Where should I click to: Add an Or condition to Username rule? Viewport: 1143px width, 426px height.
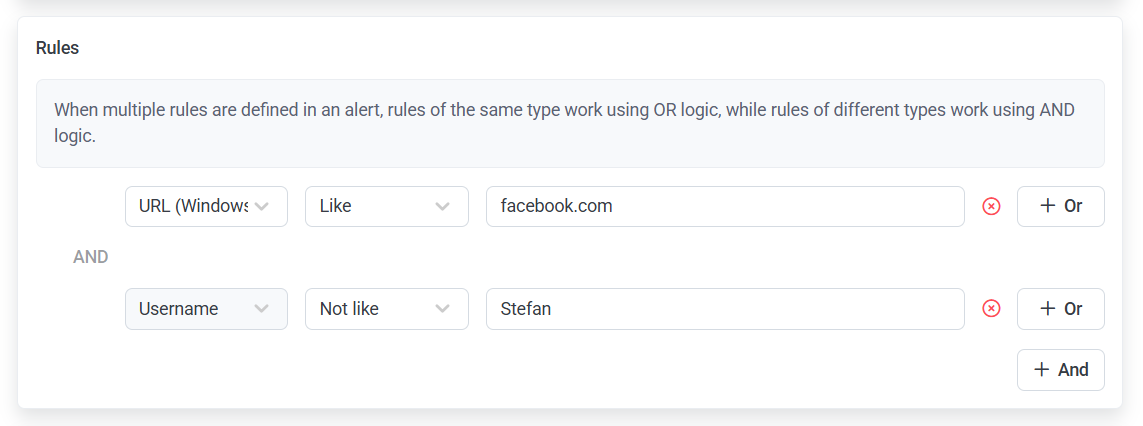click(1061, 309)
